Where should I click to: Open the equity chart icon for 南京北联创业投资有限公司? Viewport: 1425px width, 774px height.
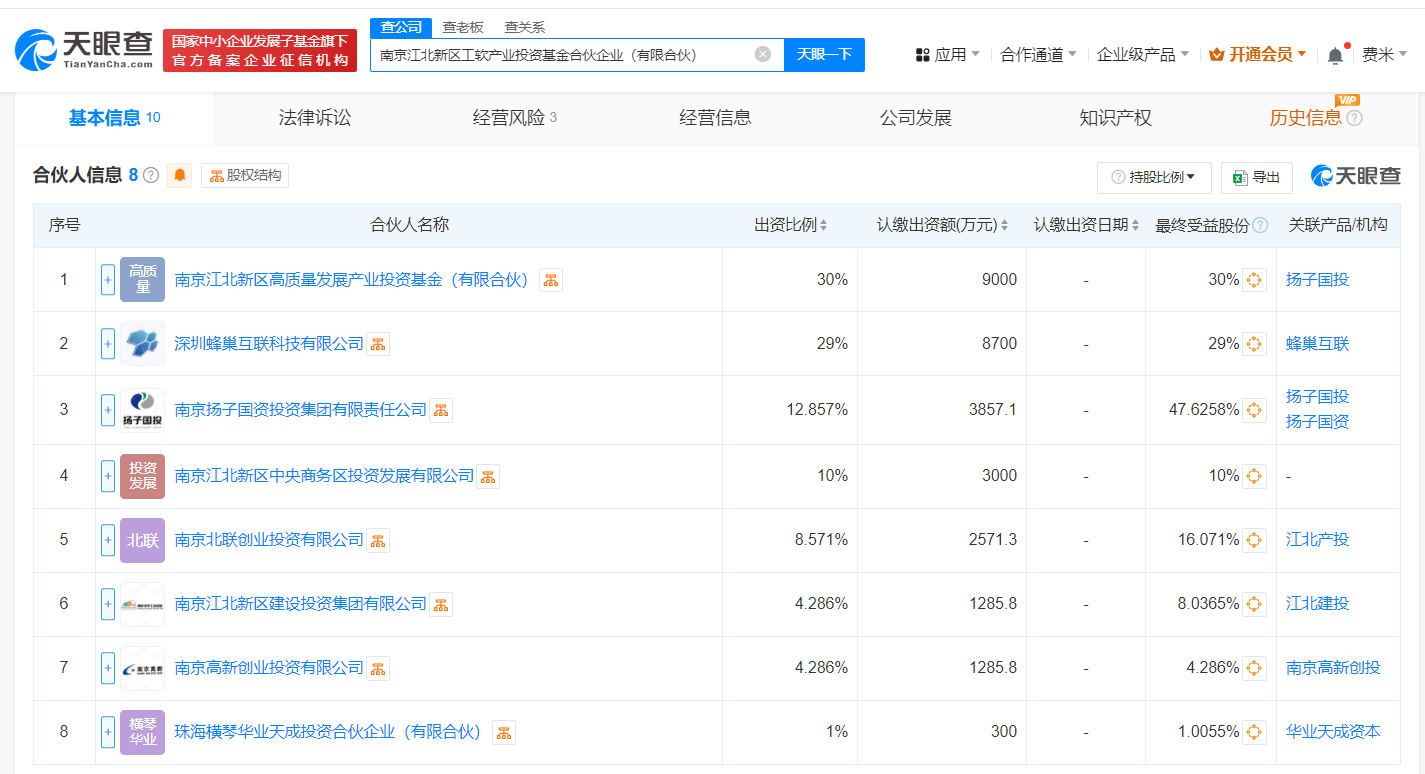coord(378,540)
